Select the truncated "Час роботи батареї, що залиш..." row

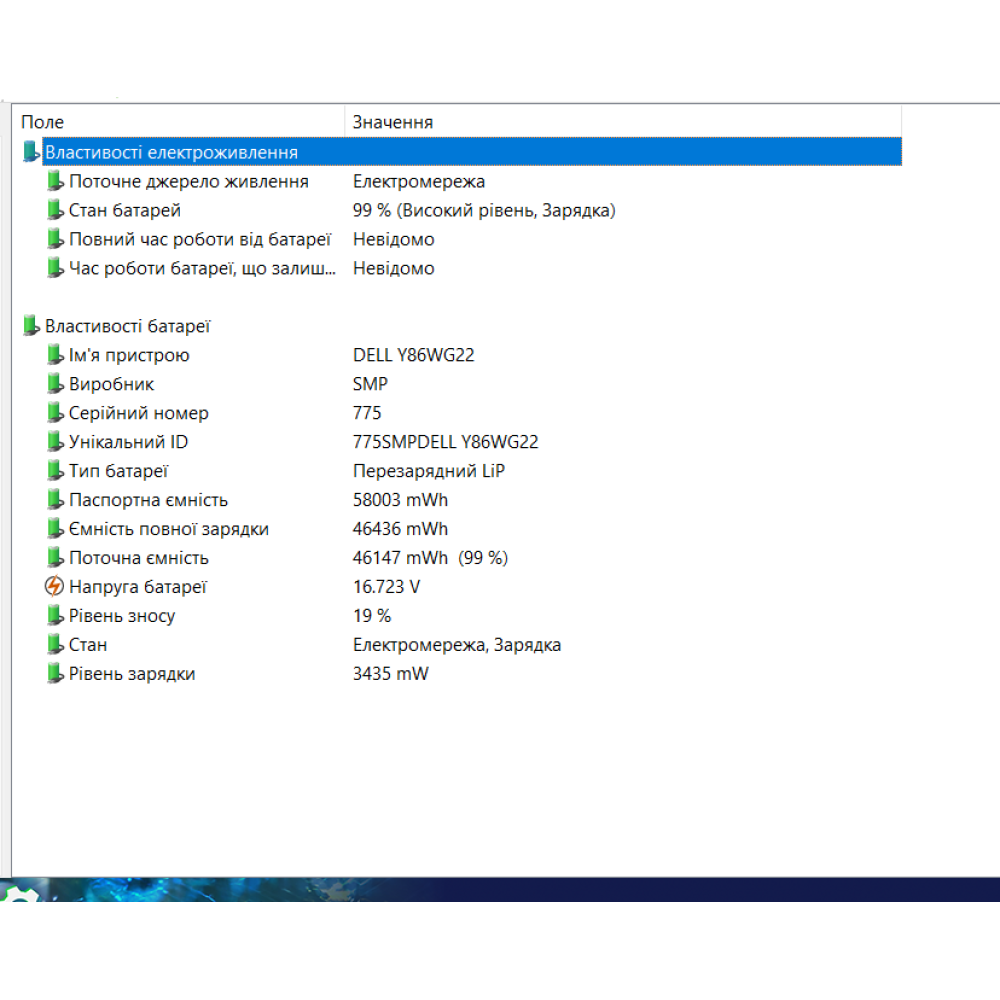tap(200, 268)
